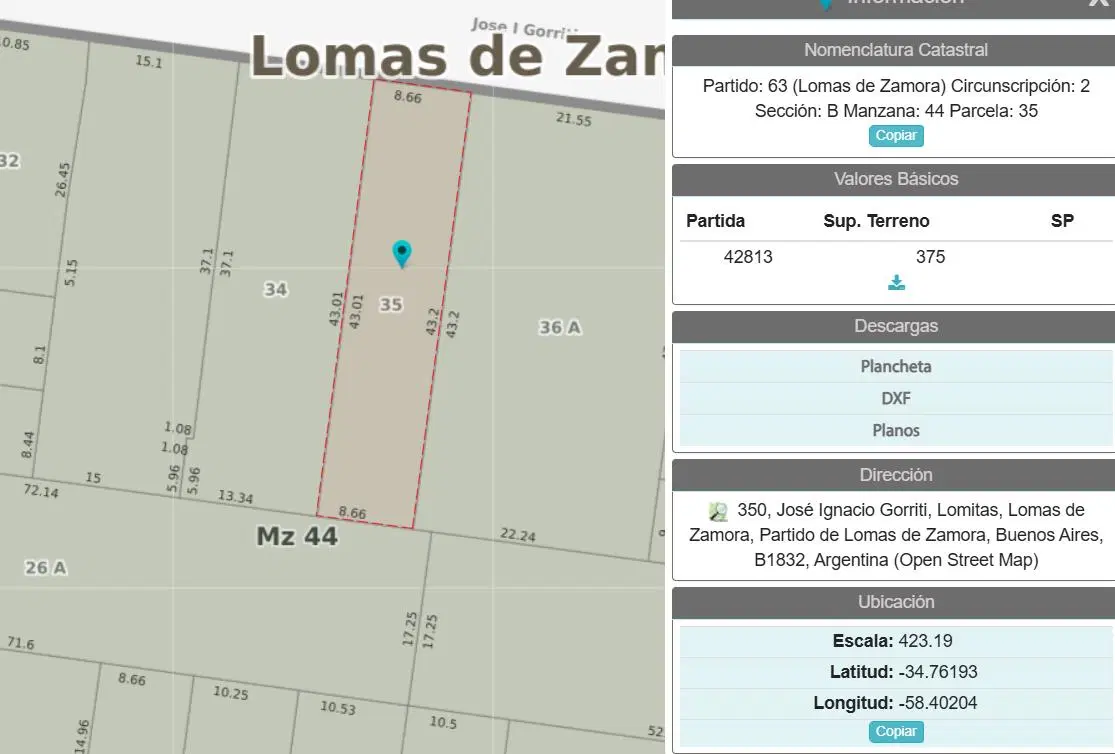The image size is (1115, 754).
Task: Open the Plancheta download
Action: (896, 366)
